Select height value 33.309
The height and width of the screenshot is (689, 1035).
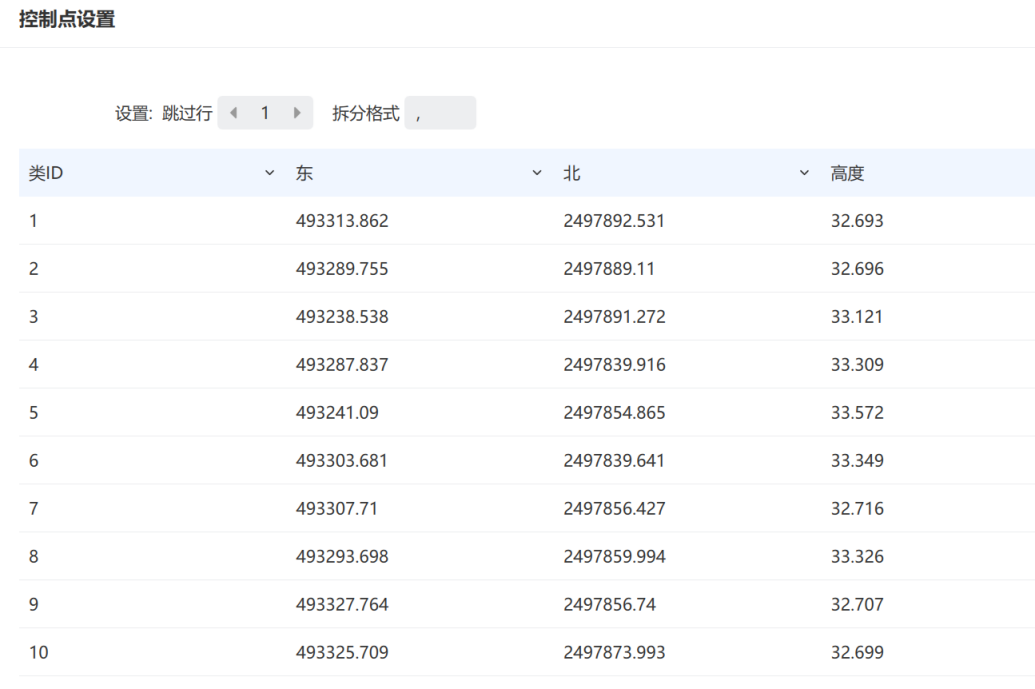pos(857,365)
